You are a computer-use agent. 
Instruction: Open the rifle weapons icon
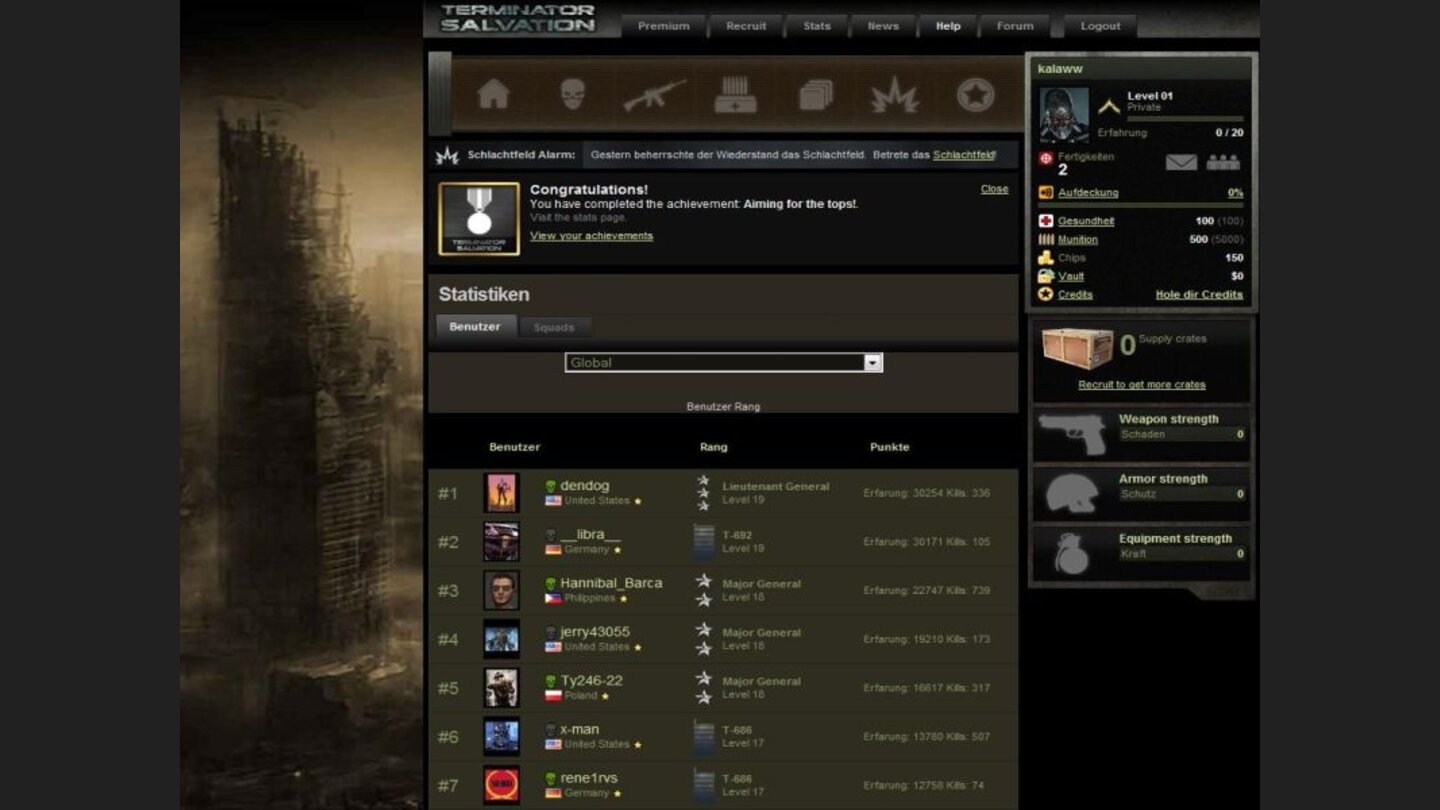pyautogui.click(x=654, y=95)
